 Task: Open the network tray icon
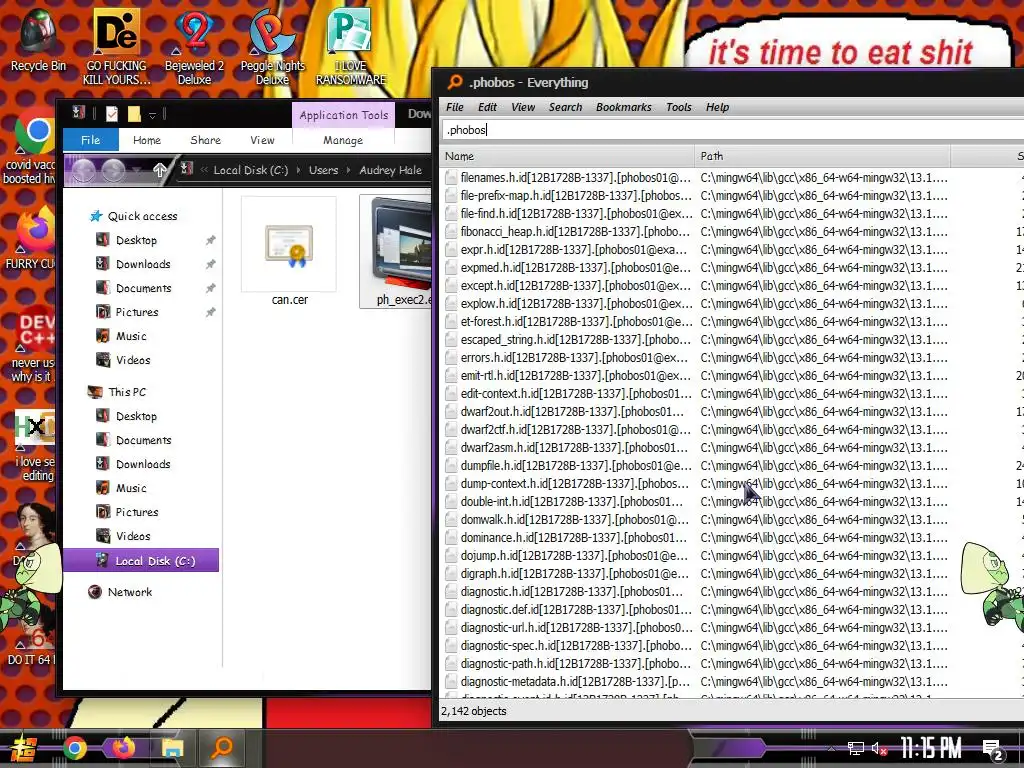856,748
